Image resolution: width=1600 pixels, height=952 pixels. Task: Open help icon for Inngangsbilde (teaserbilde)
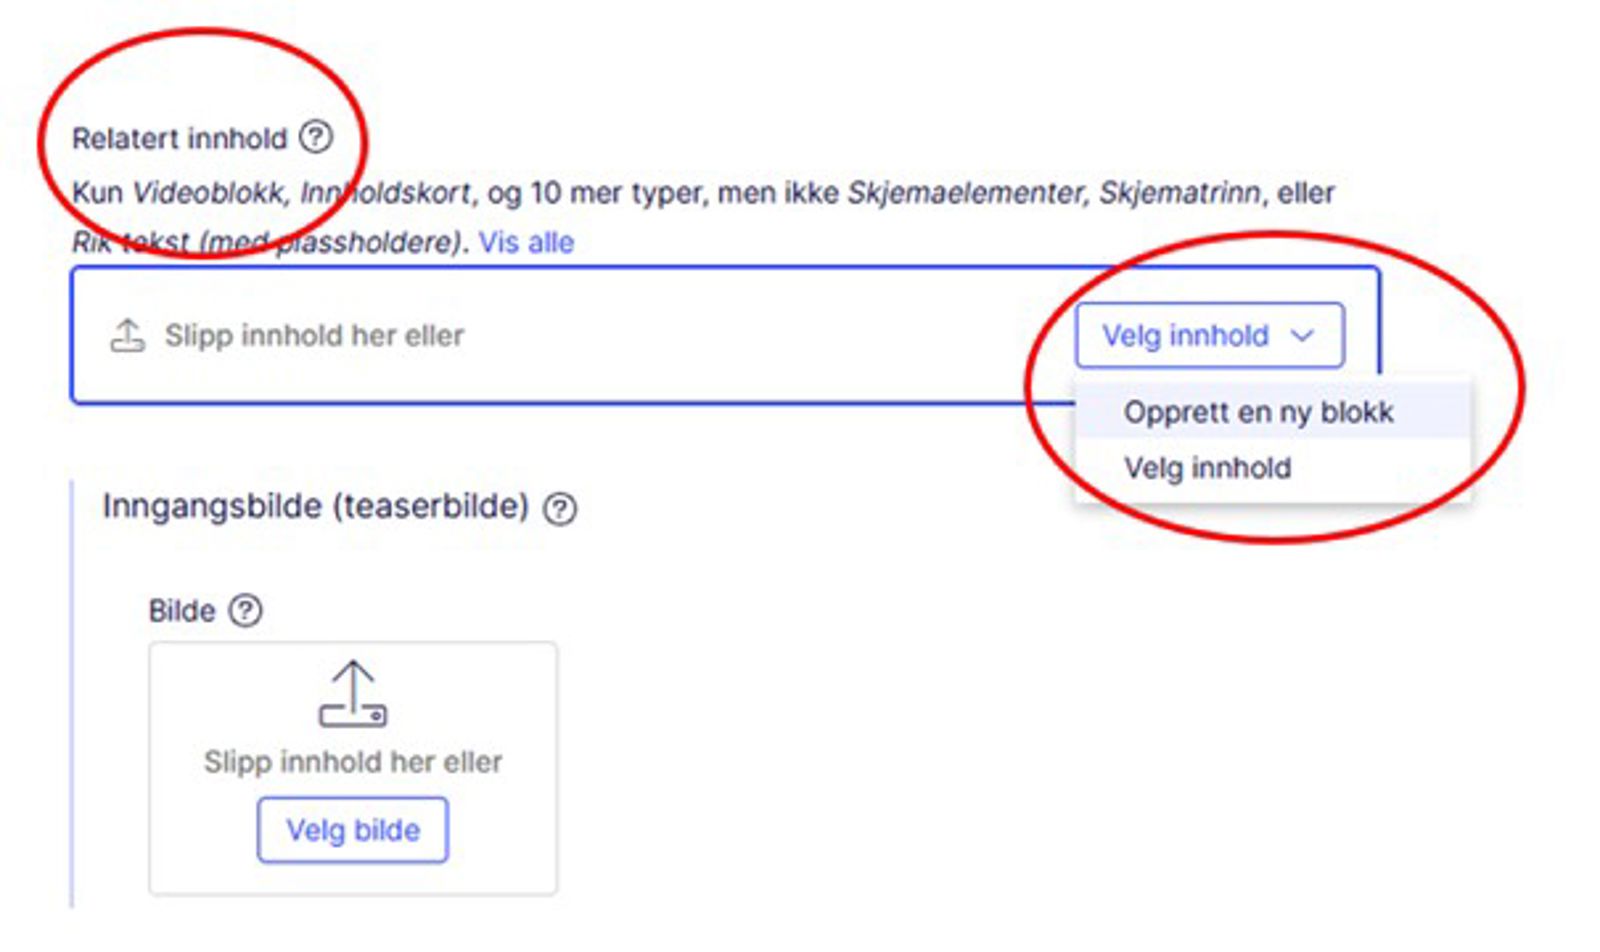[x=560, y=509]
